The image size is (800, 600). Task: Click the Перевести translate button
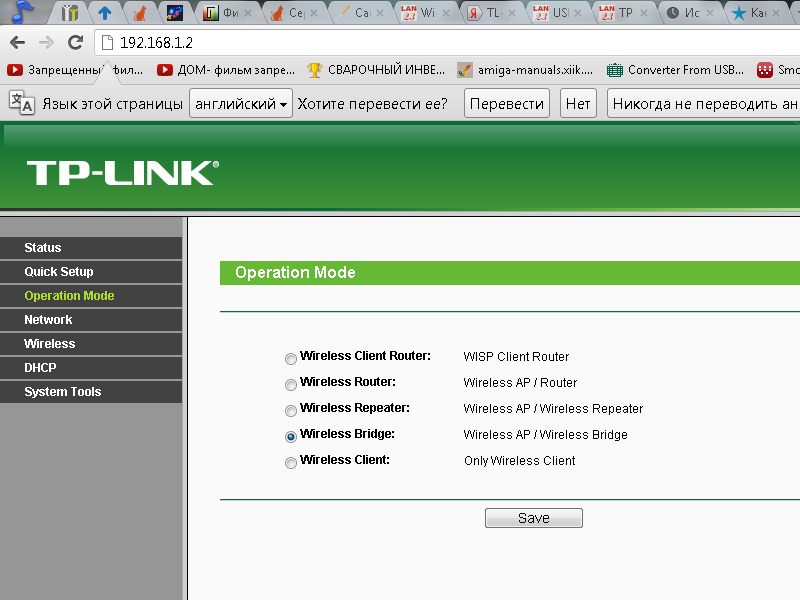pos(507,104)
